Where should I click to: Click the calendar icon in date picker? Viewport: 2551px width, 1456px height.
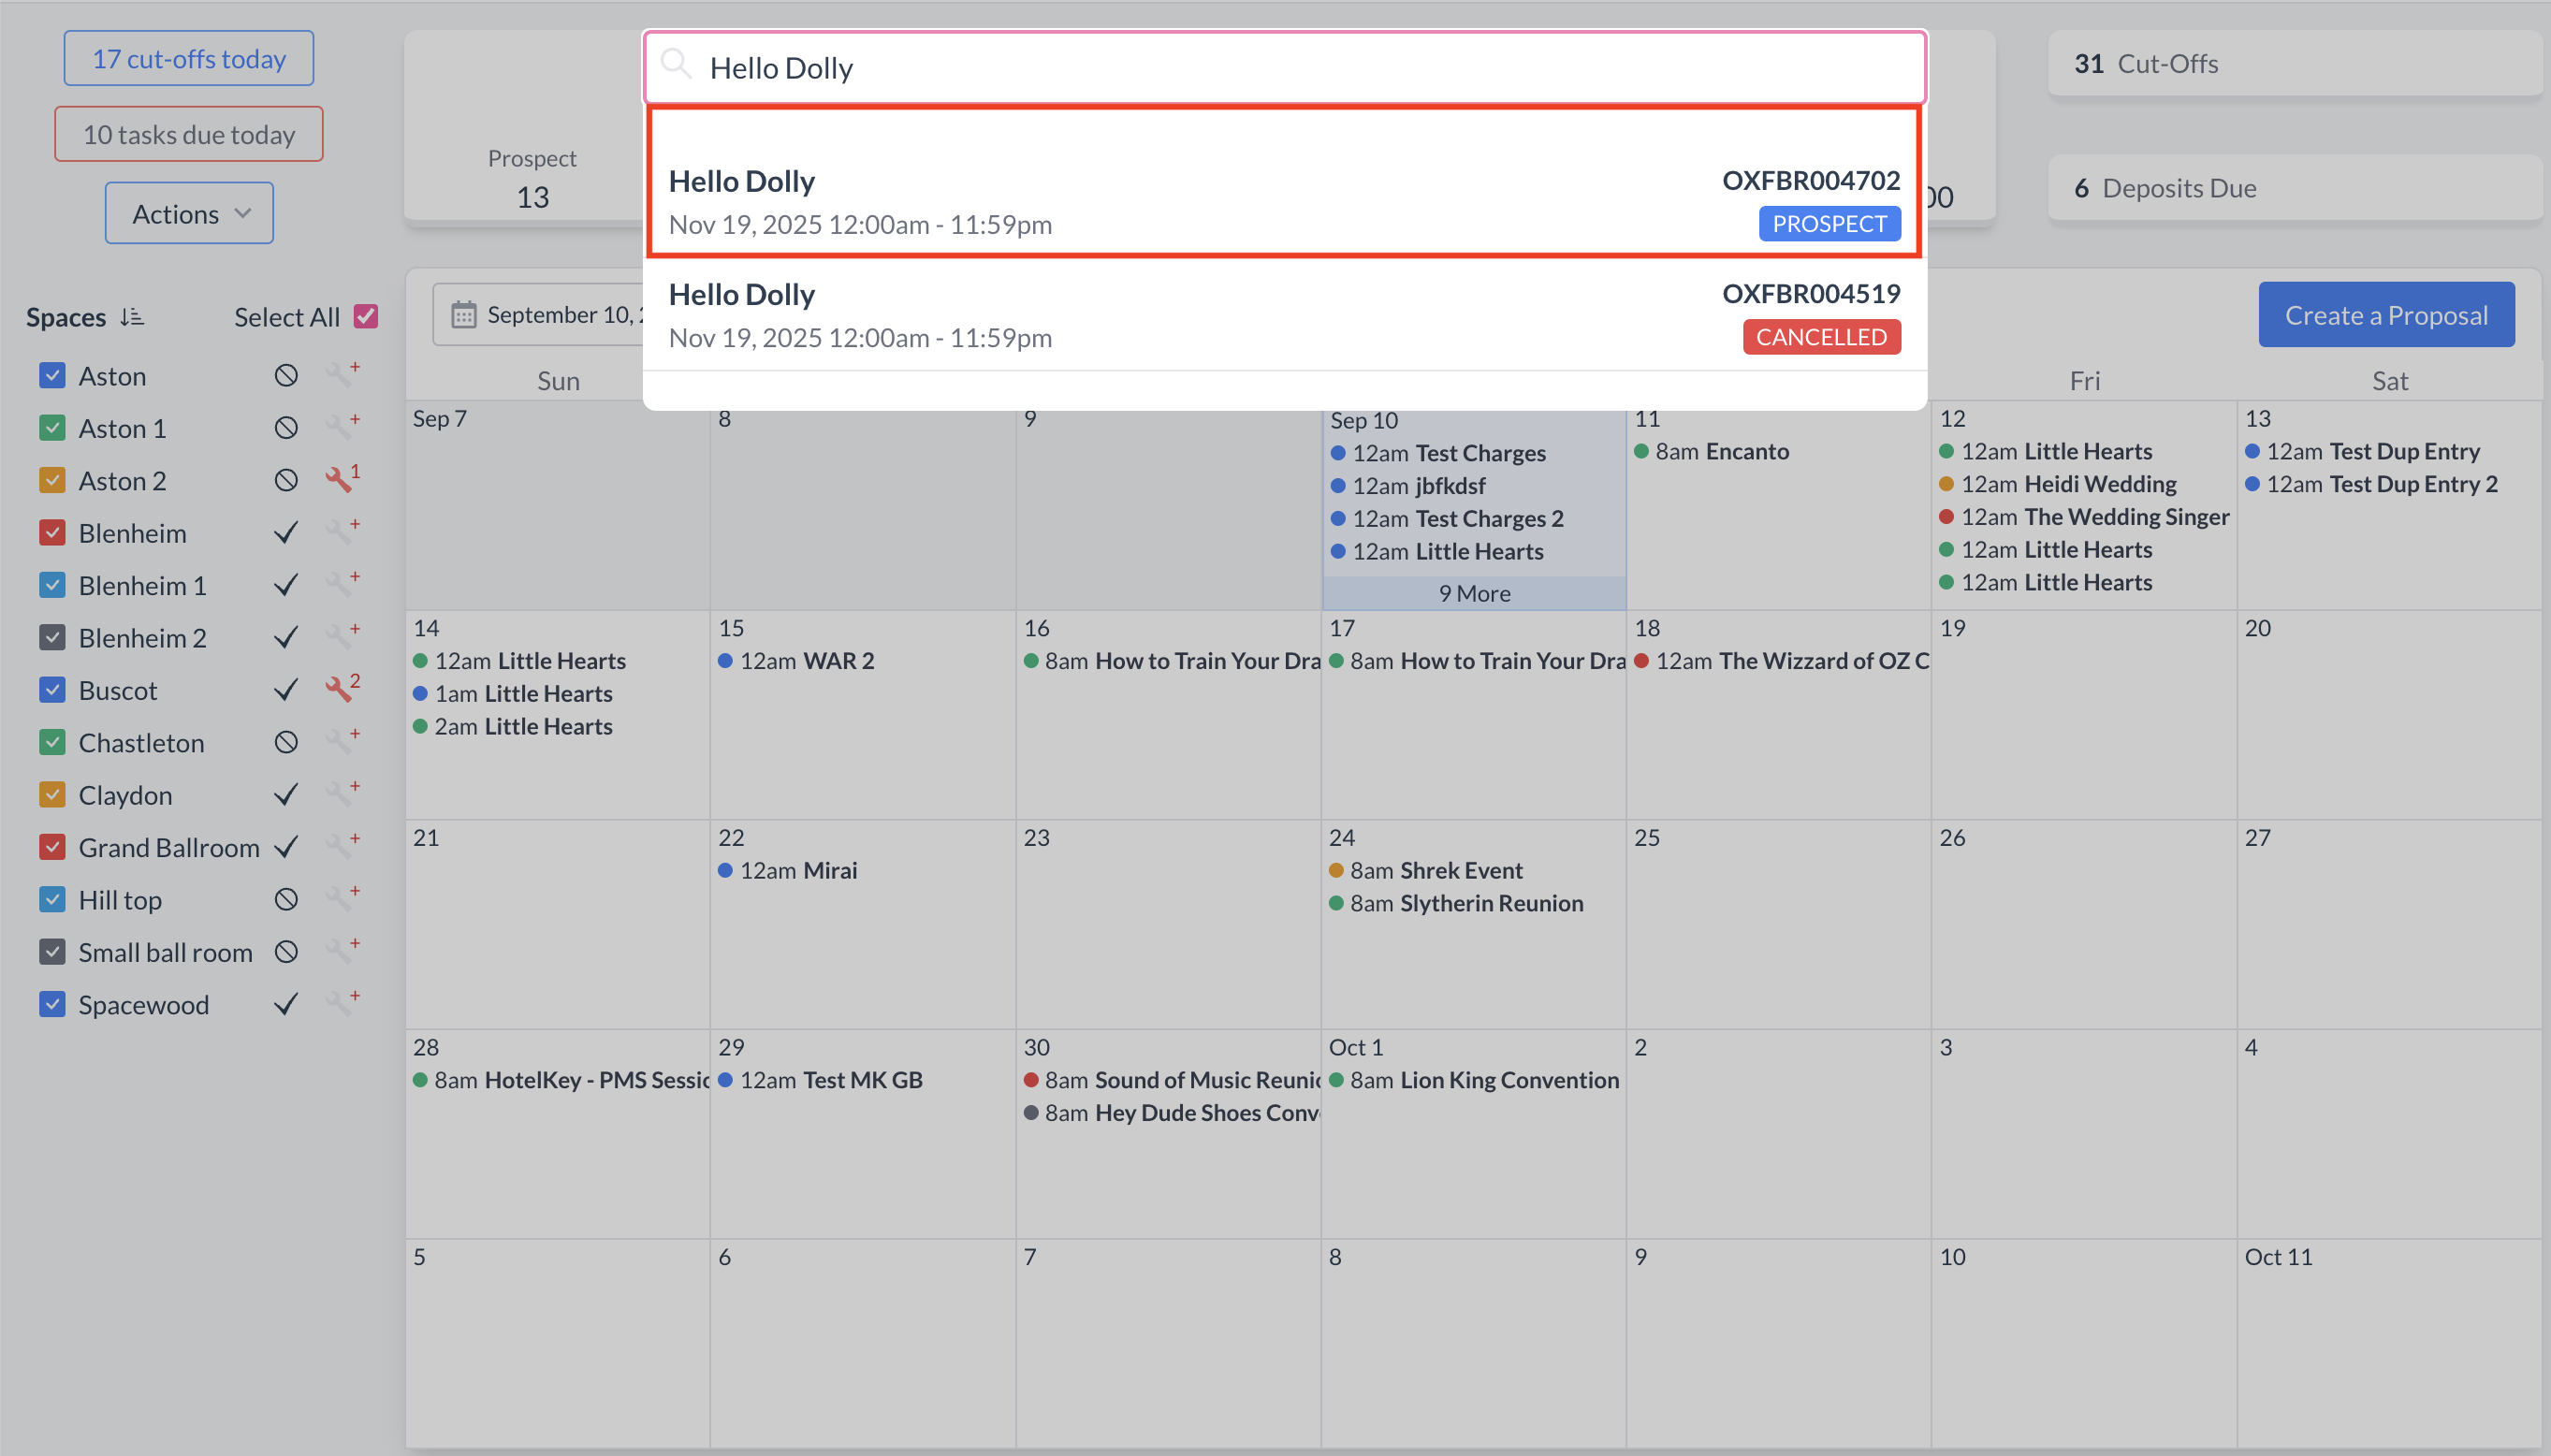pyautogui.click(x=463, y=315)
